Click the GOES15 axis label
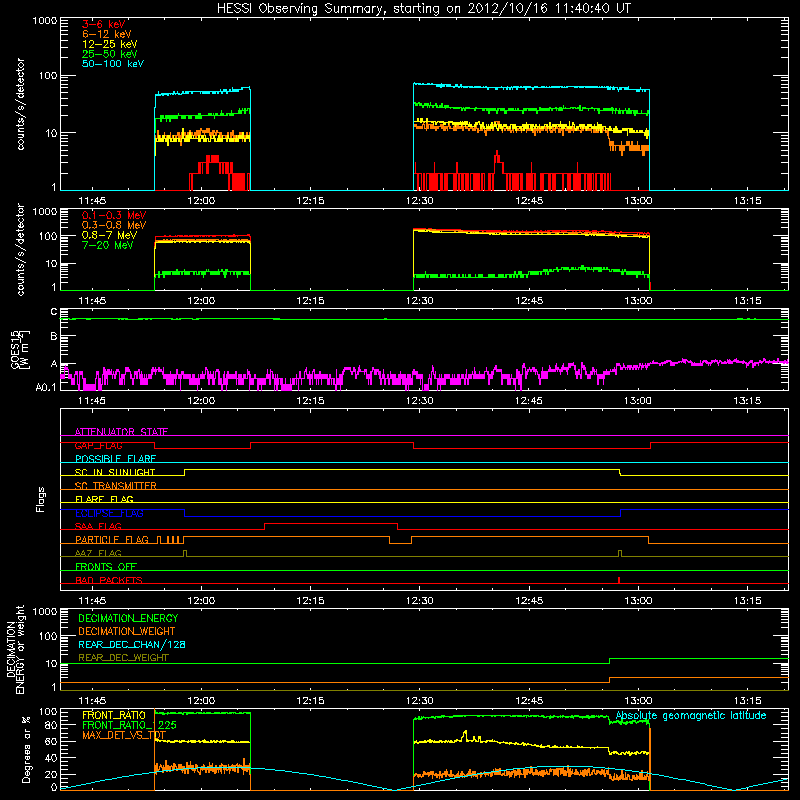The height and width of the screenshot is (800, 800). (15, 349)
